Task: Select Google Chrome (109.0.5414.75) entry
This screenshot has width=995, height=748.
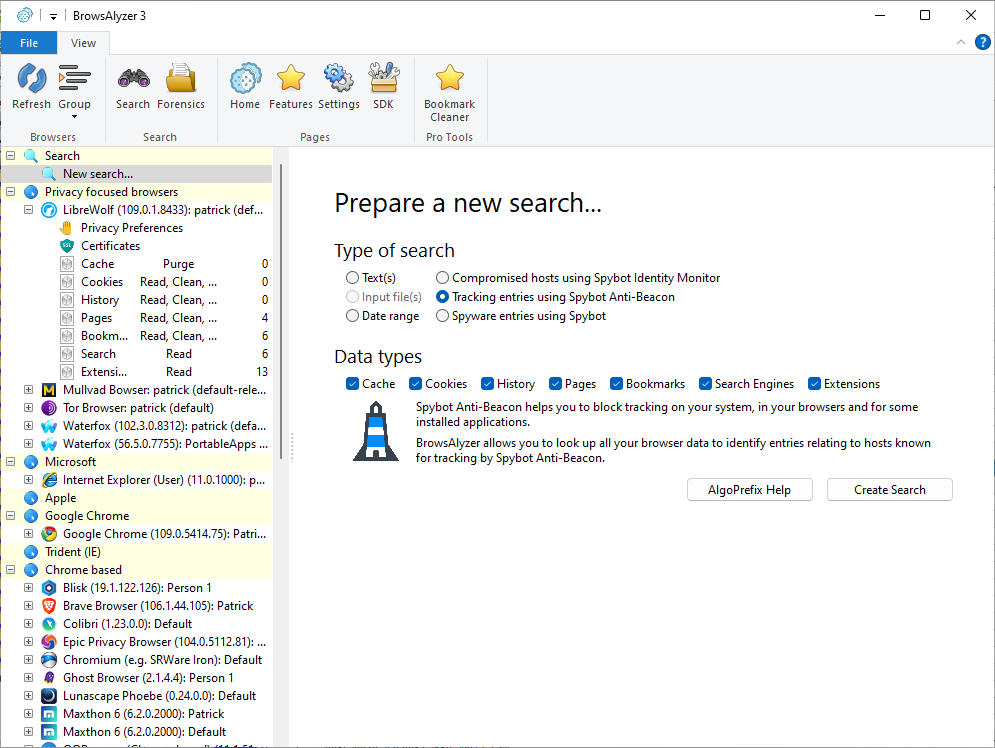Action: [164, 534]
